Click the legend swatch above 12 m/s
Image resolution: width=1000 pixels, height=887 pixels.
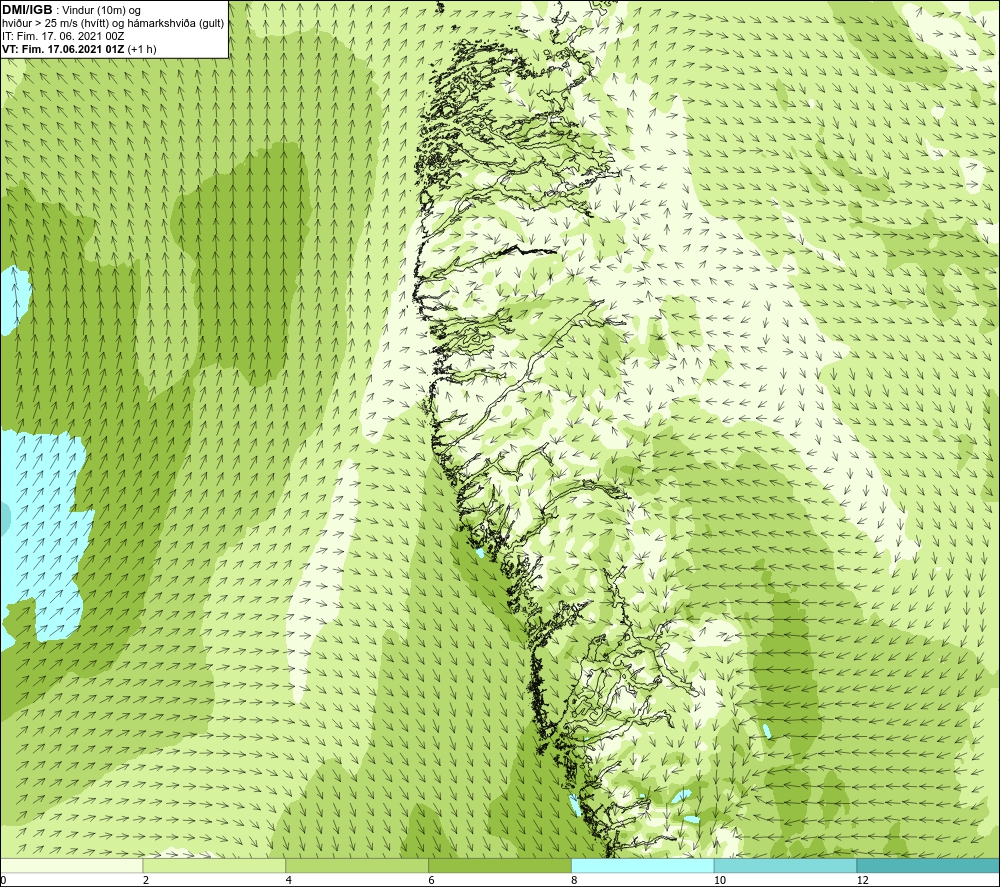click(x=929, y=865)
